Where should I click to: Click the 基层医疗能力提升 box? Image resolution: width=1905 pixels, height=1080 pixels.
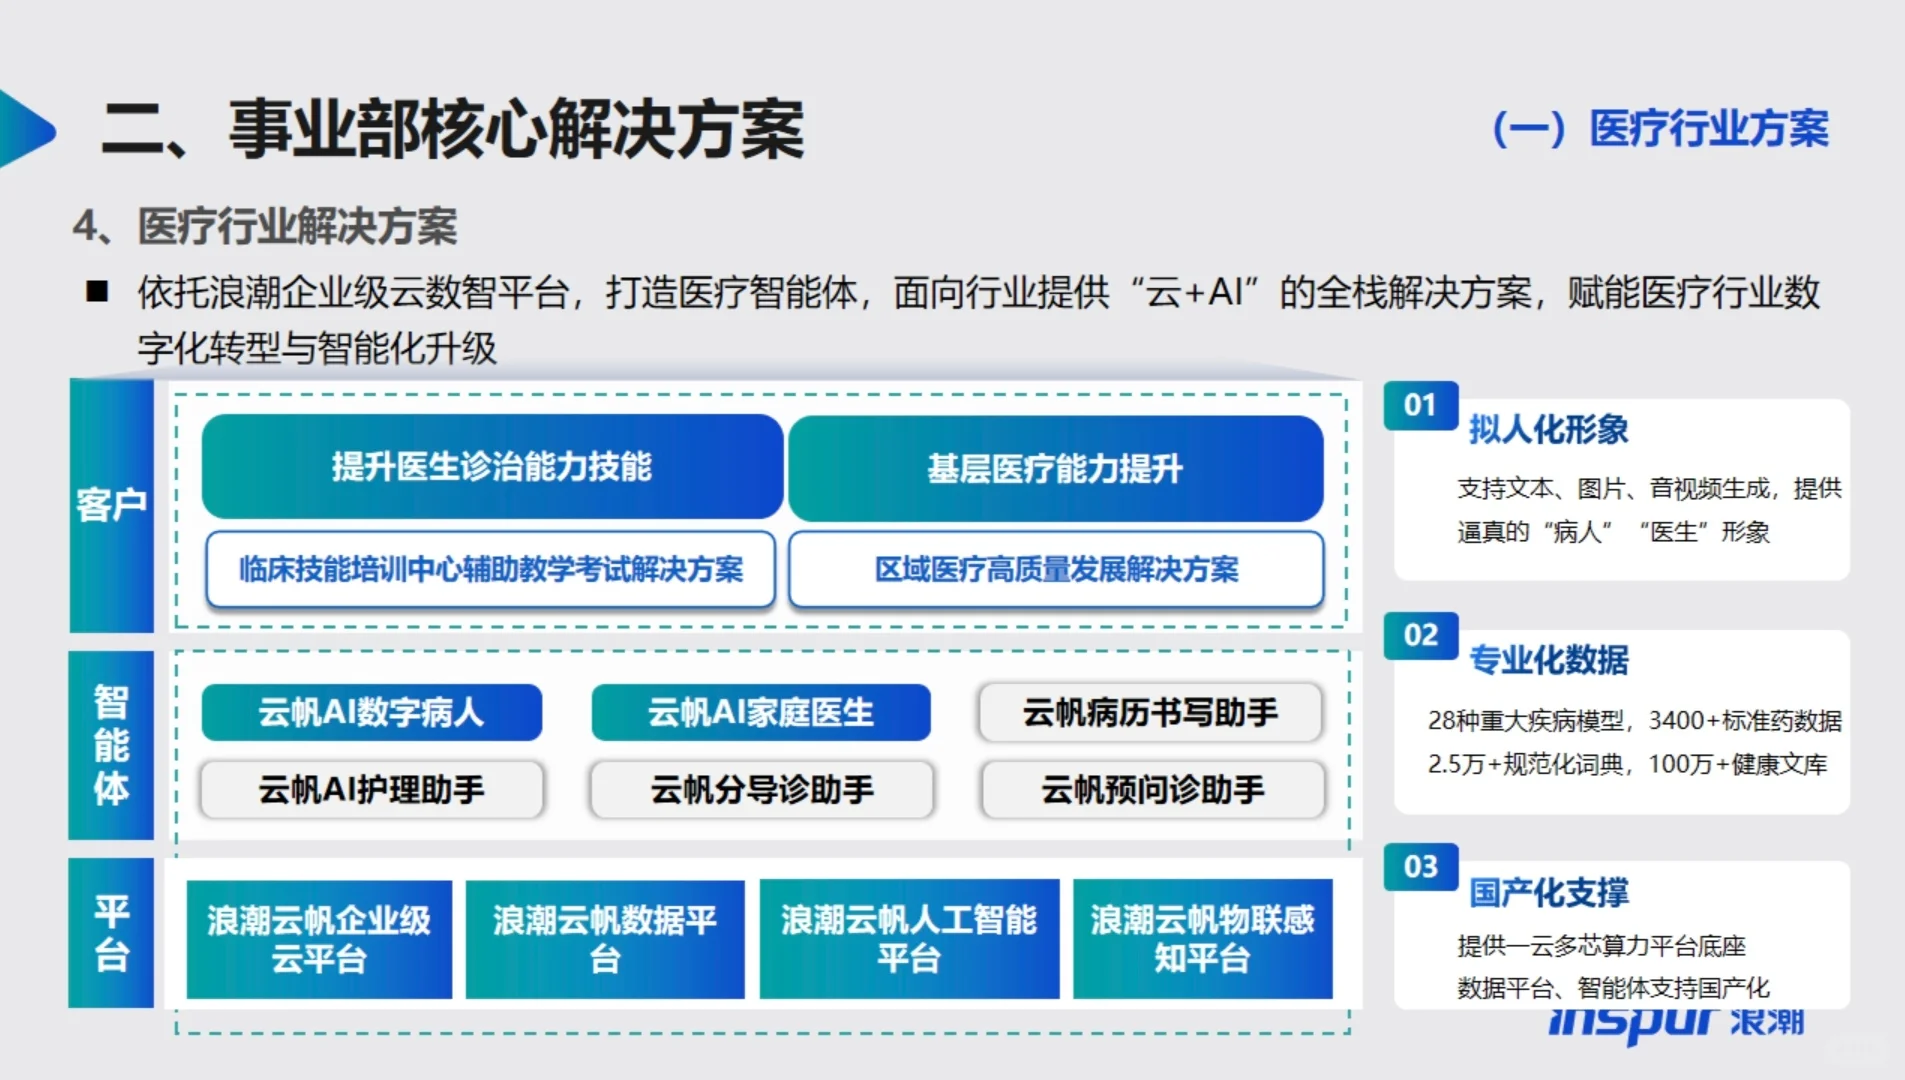click(1056, 468)
